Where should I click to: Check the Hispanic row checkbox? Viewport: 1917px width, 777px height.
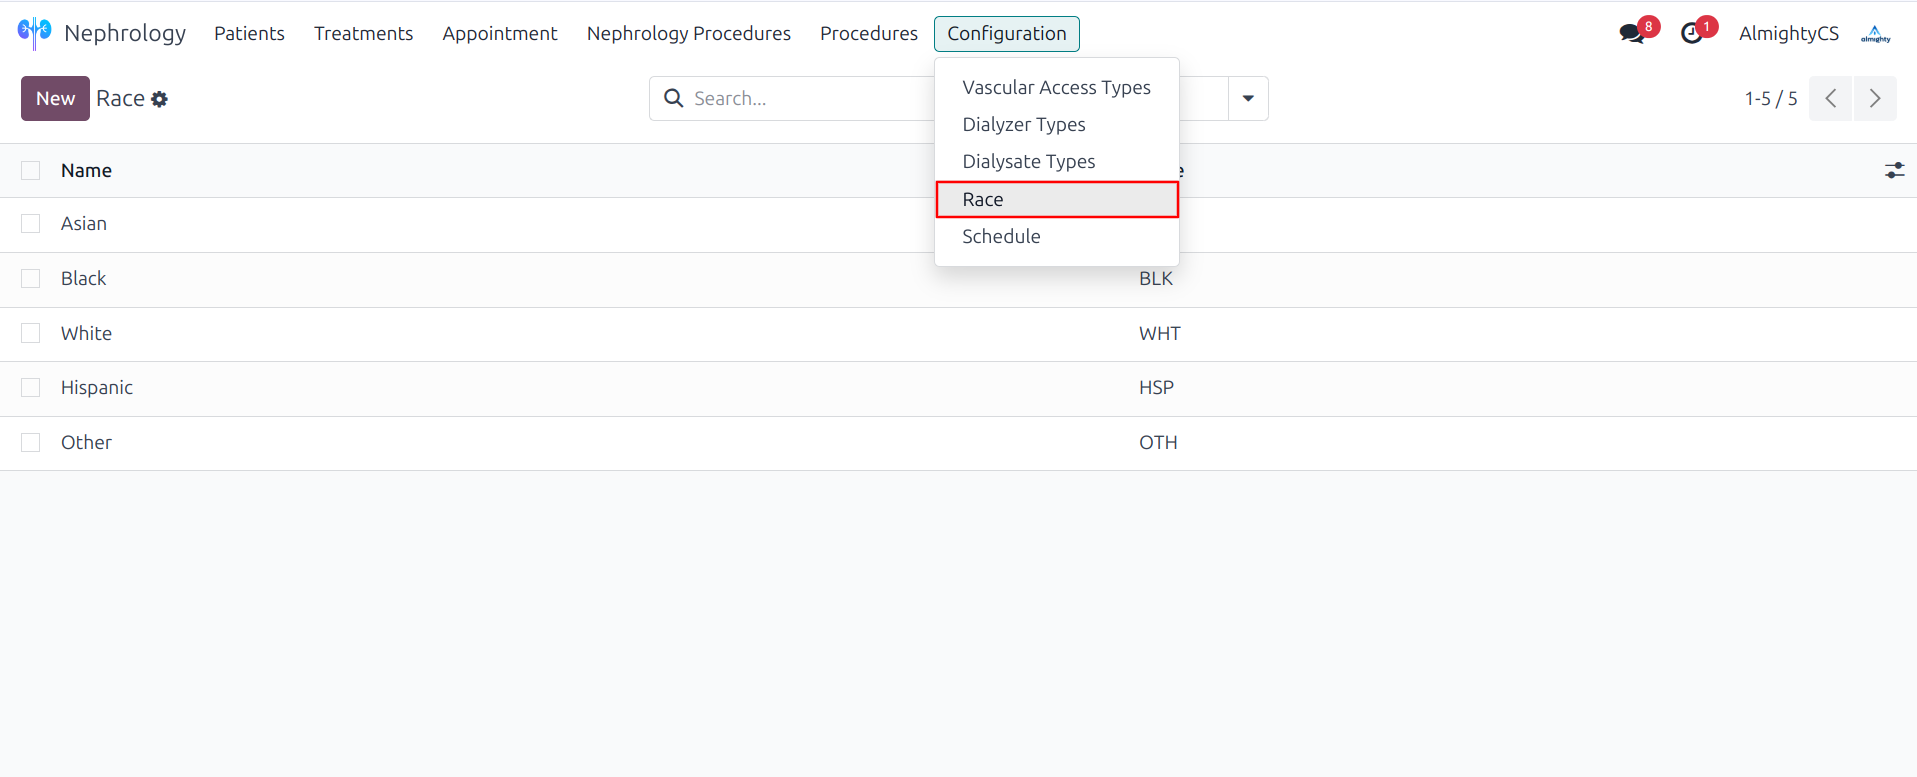[31, 388]
